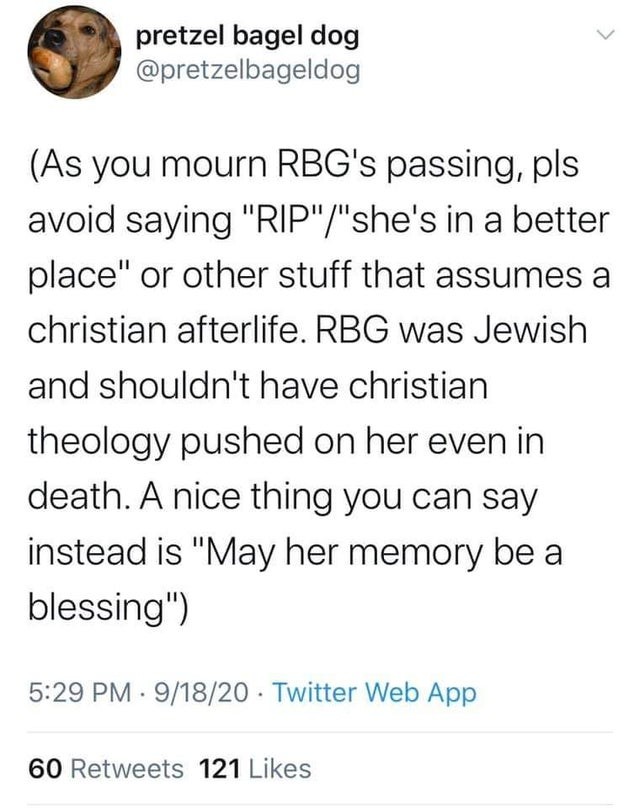View the 60 Retweets list
Viewport: 640px width, 808px height.
107,769
